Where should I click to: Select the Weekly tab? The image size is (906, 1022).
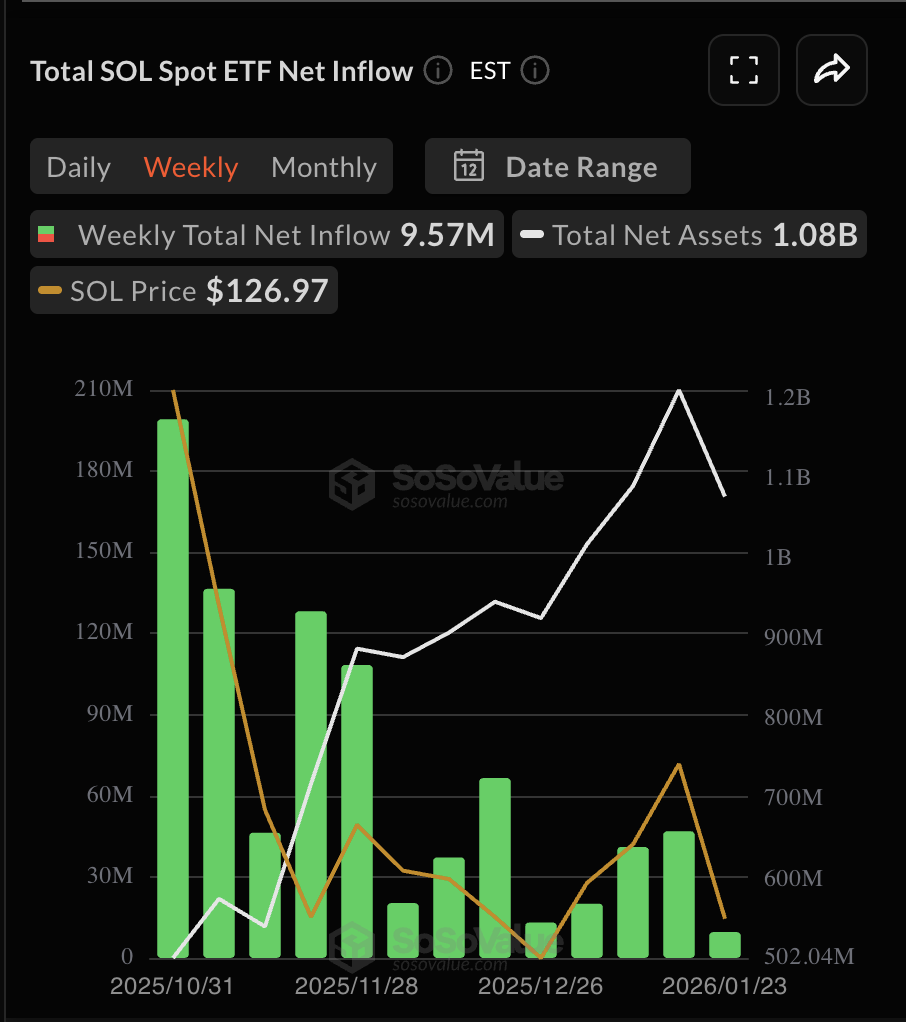tap(191, 167)
